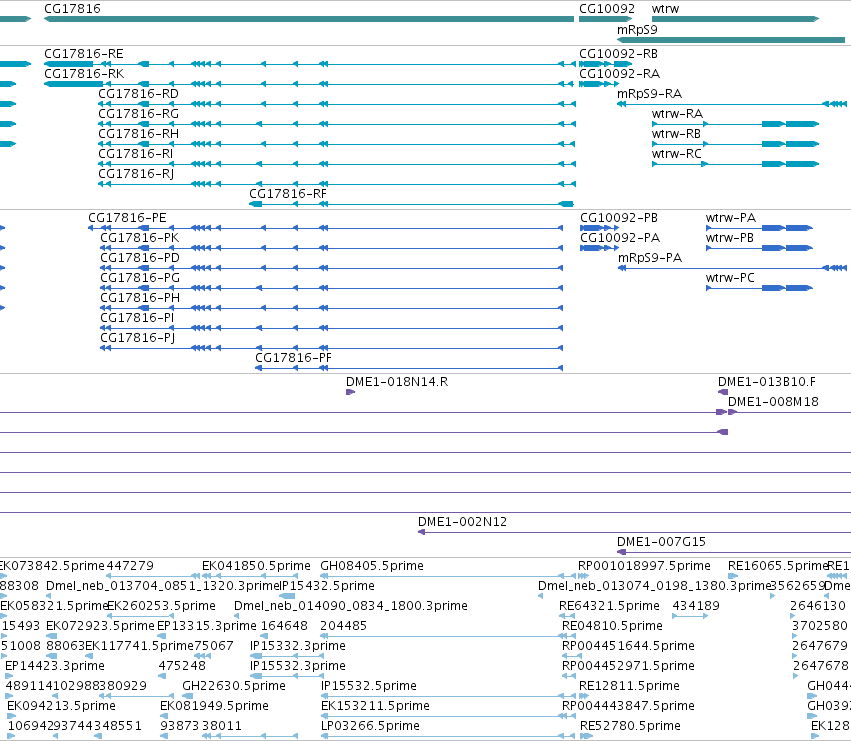Click protein wtrw-PA
The image size is (851, 741).
click(x=731, y=218)
